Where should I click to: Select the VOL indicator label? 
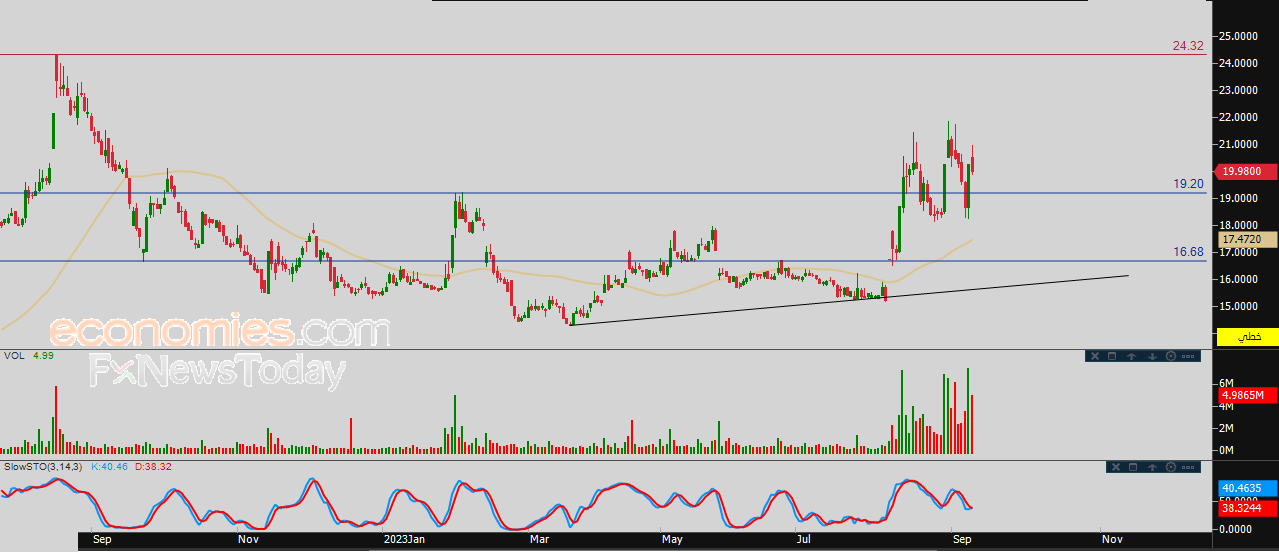click(x=14, y=356)
